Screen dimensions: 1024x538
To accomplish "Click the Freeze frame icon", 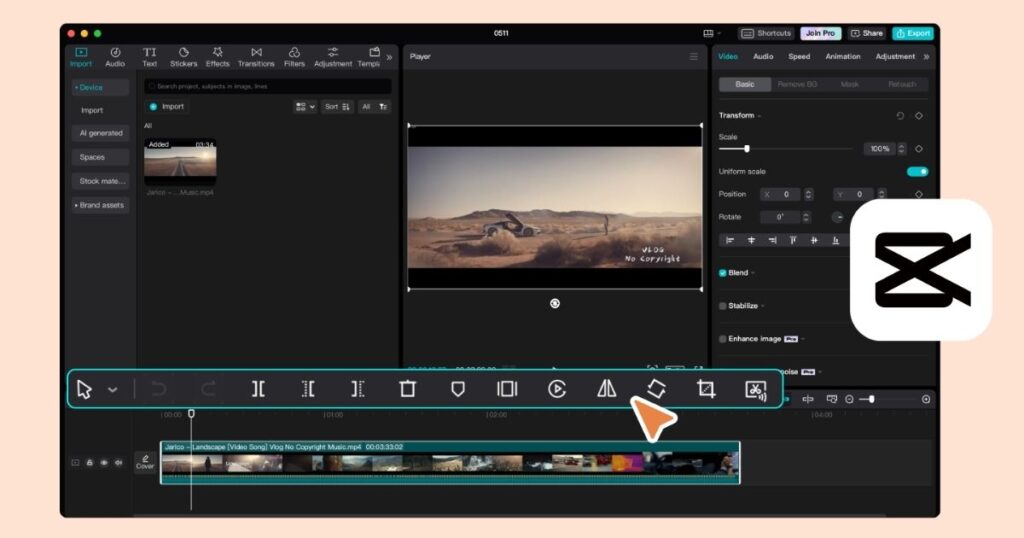I will (507, 389).
